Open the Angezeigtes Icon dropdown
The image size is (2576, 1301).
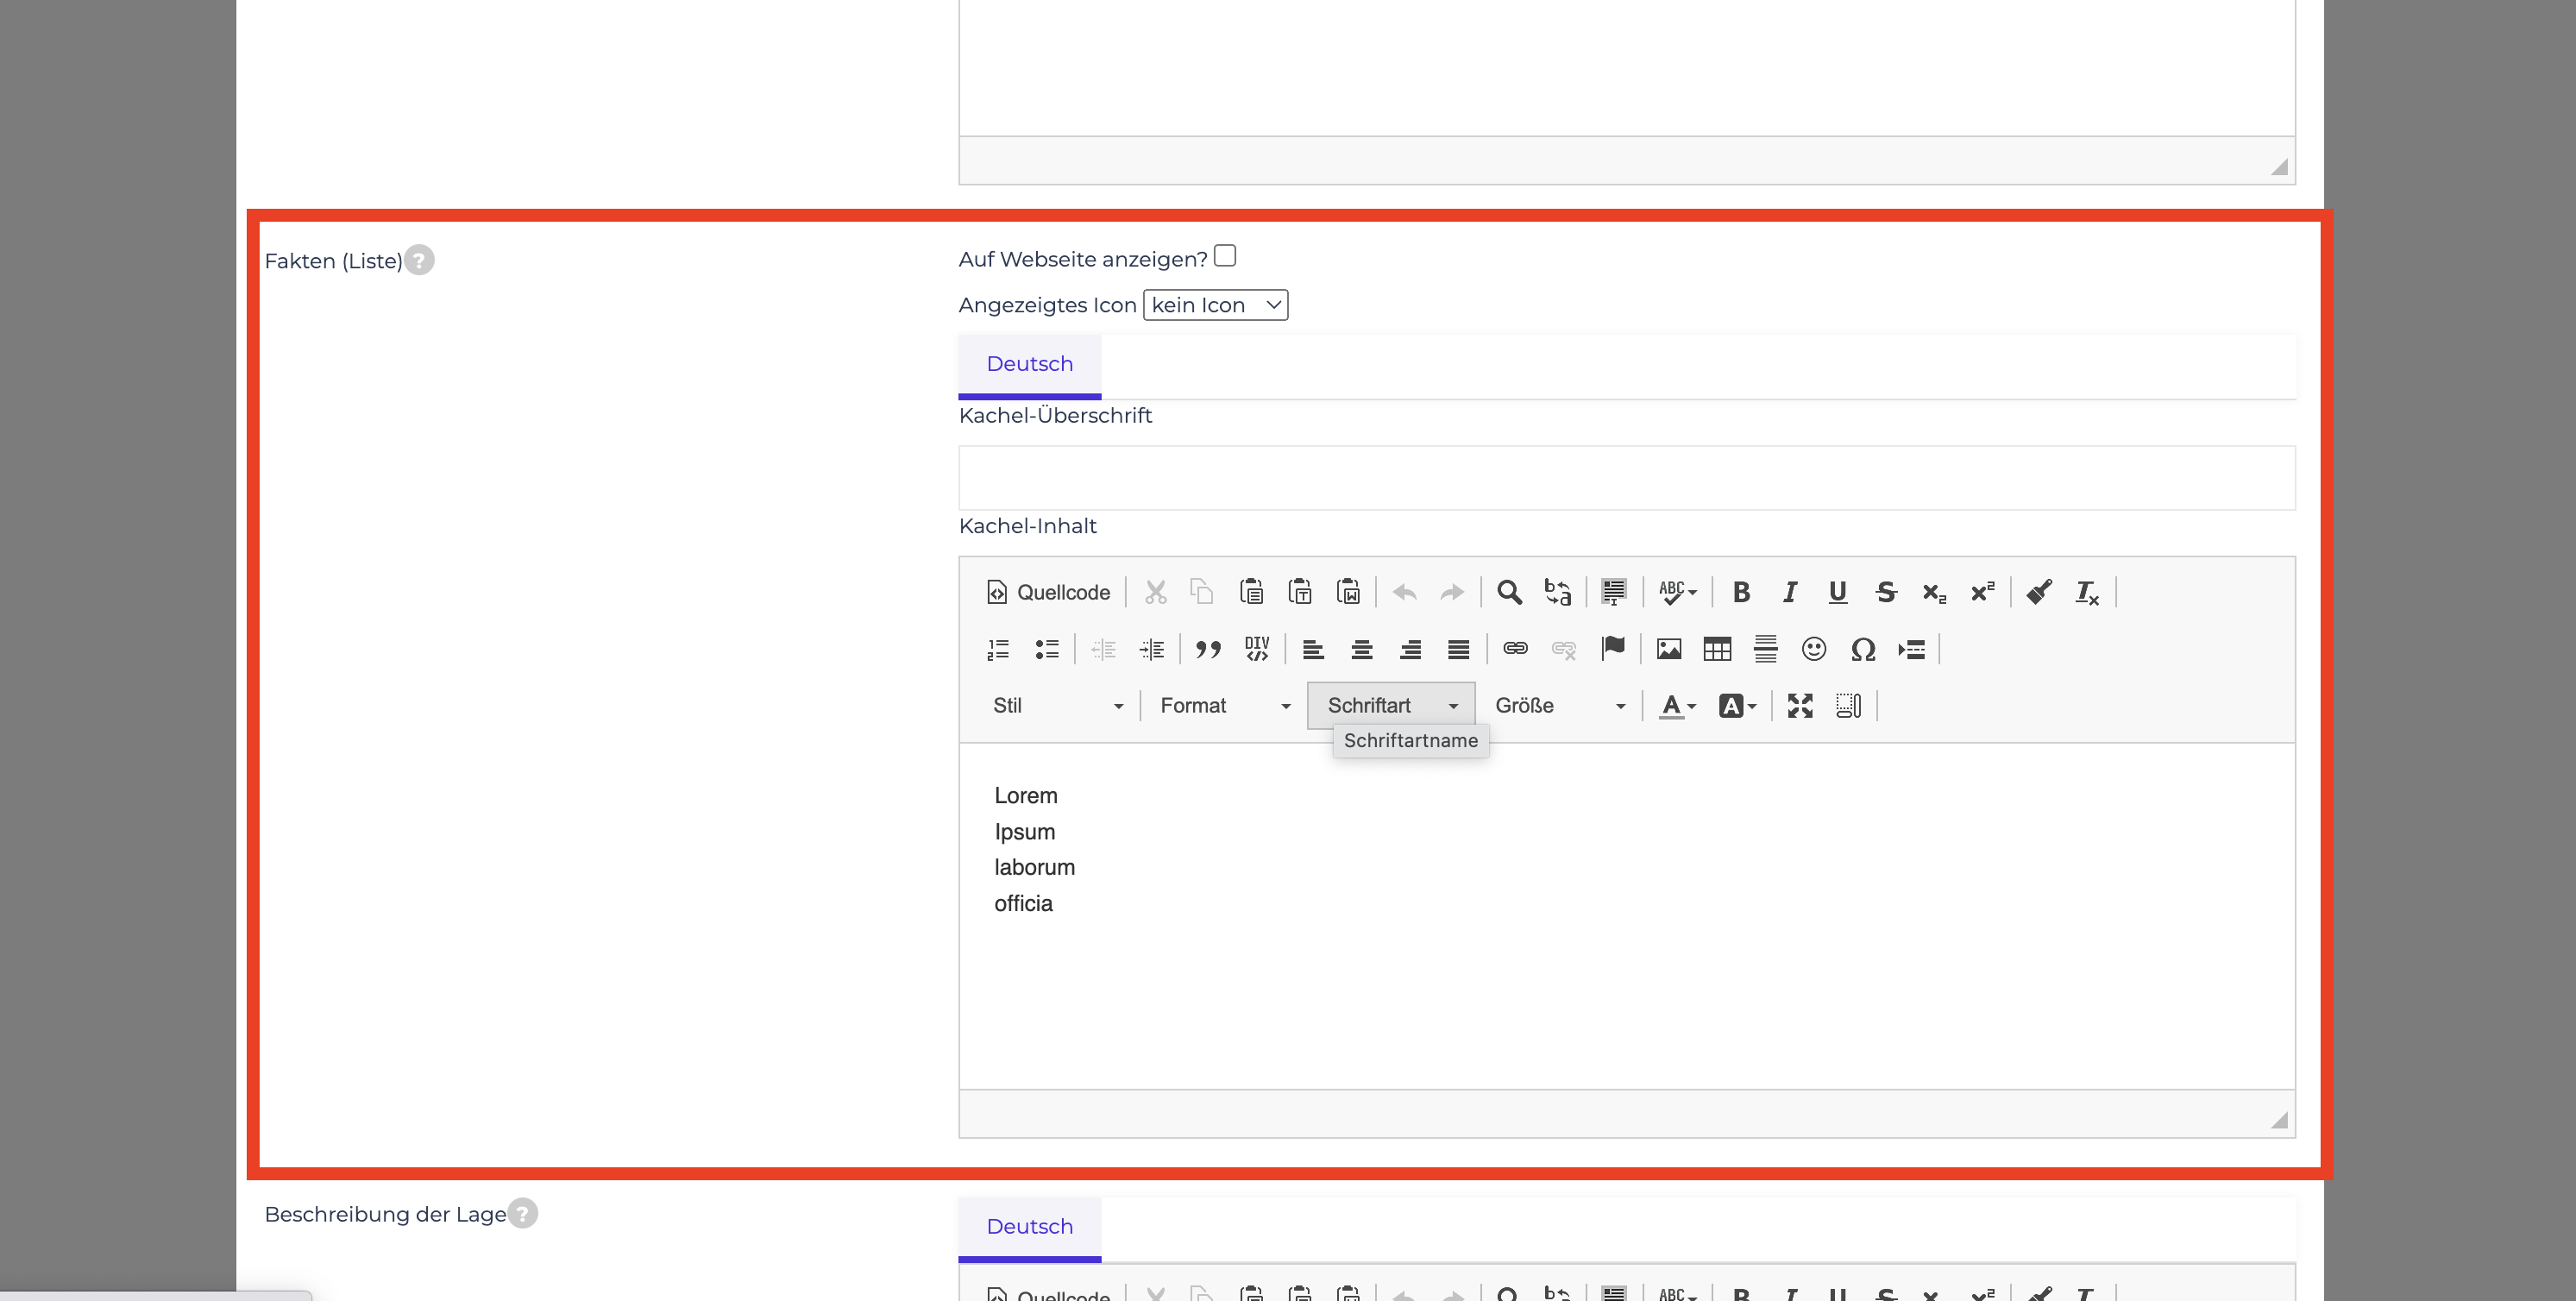click(x=1215, y=305)
